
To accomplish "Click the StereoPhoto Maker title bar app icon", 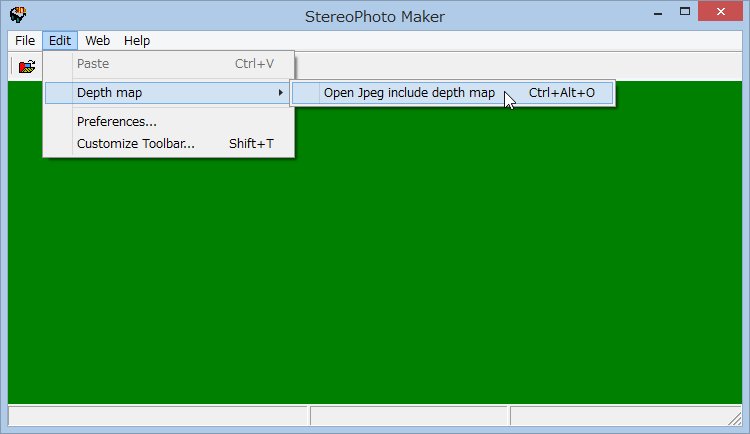I will (x=18, y=16).
